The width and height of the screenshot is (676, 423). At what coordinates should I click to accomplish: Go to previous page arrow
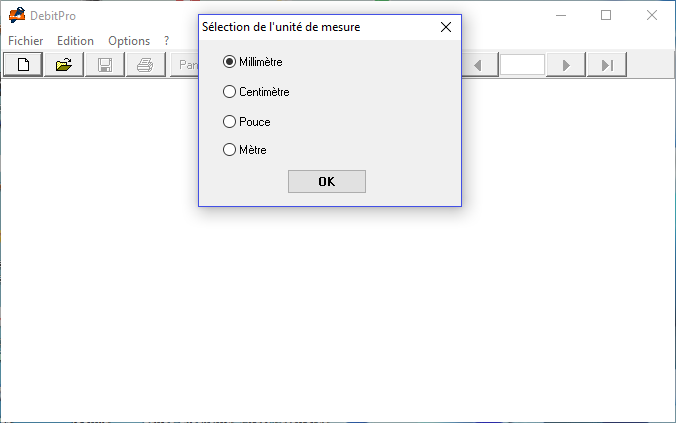pyautogui.click(x=479, y=65)
